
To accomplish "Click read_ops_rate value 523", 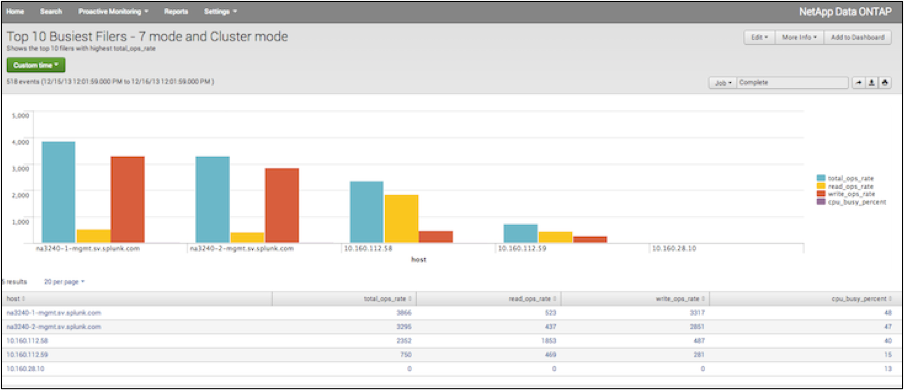I will [x=550, y=313].
